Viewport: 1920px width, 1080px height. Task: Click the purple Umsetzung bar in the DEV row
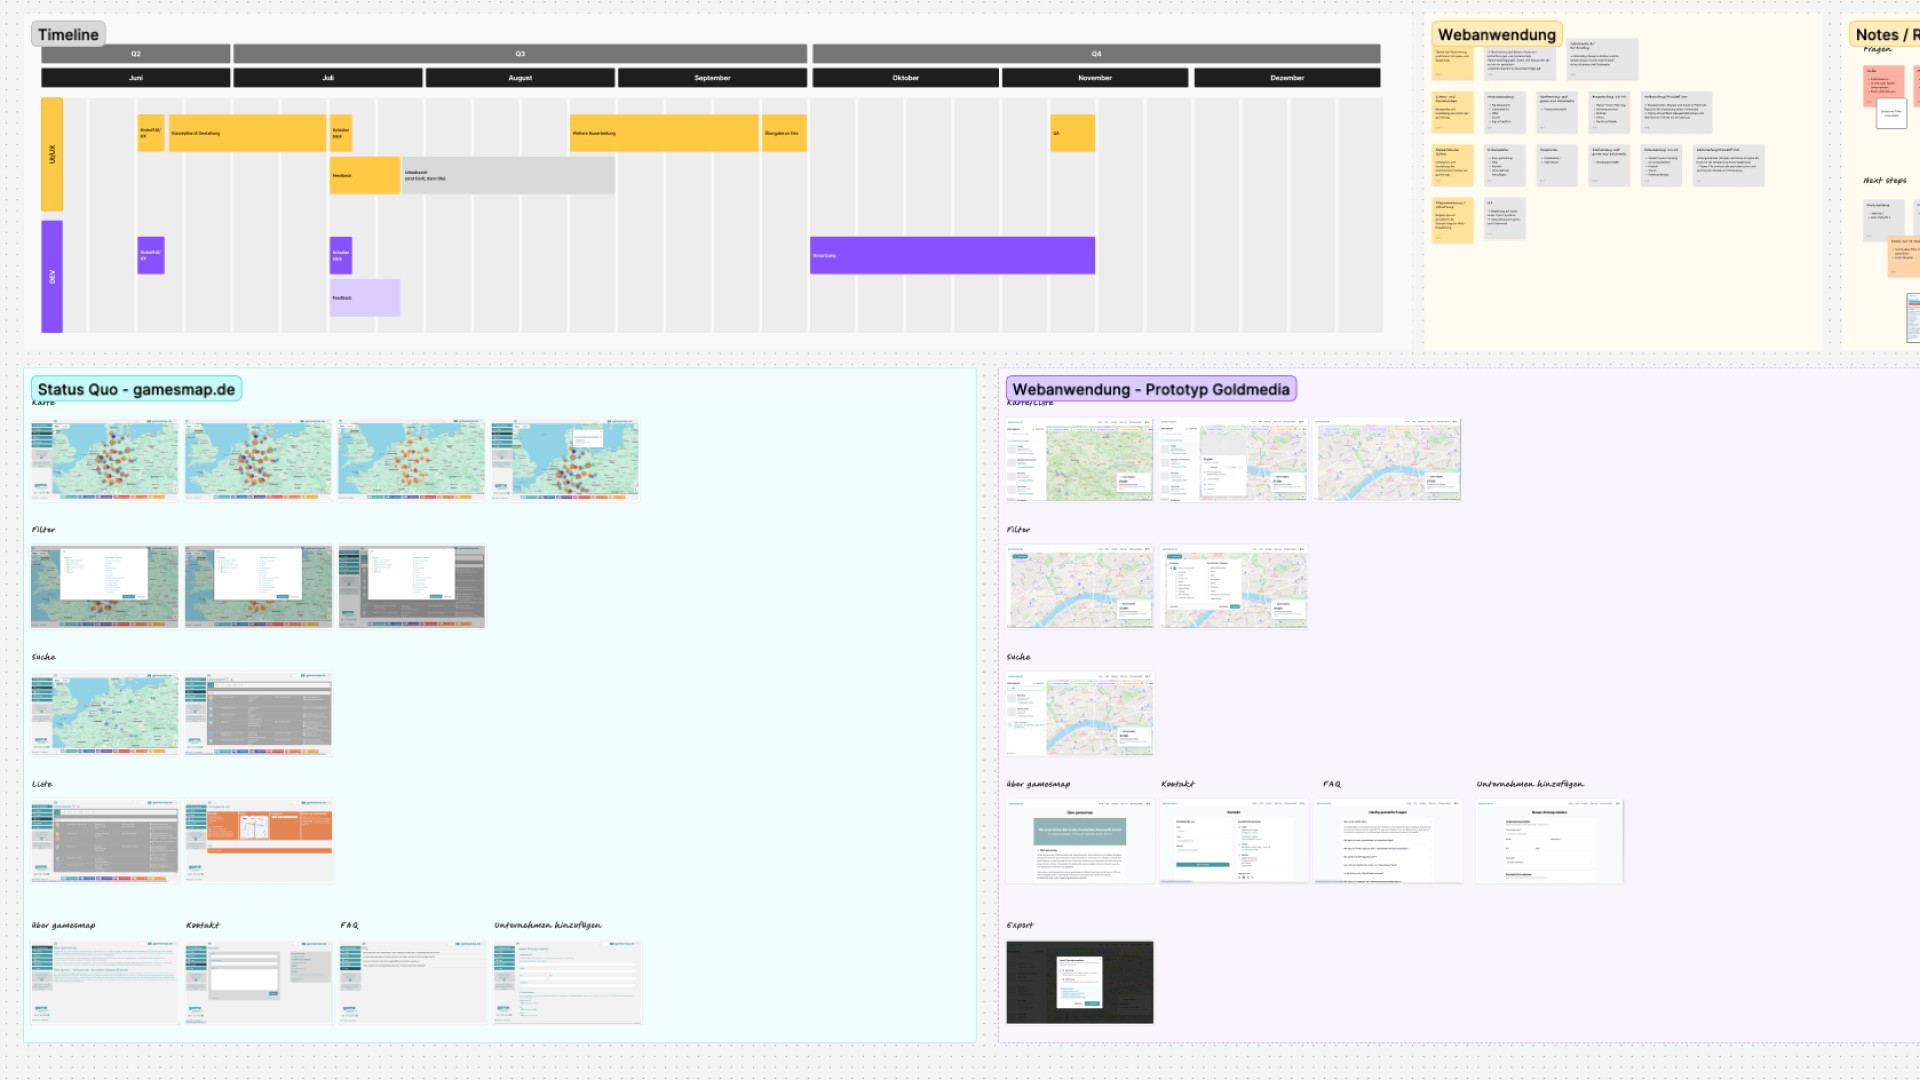click(950, 255)
